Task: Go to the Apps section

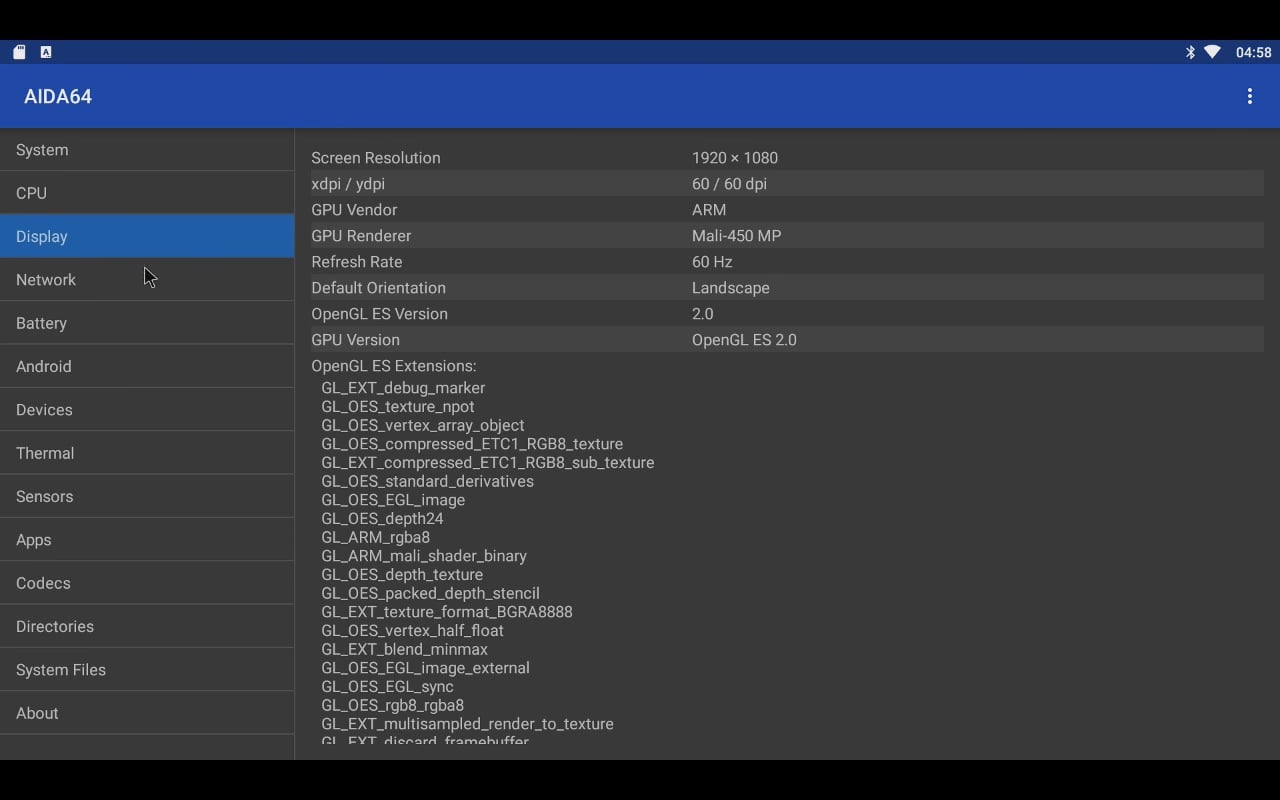Action: 147,540
